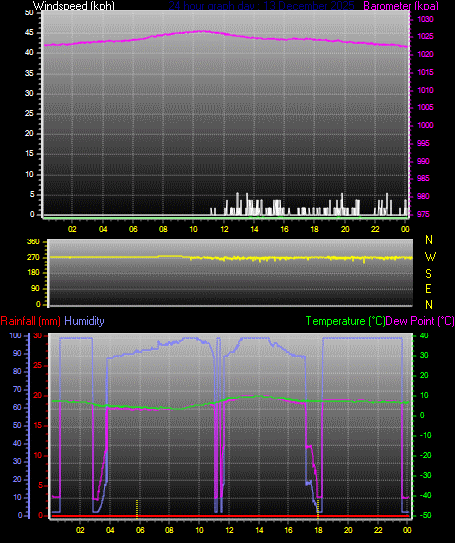The image size is (455, 543).
Task: Click humidity axis value 100
Action: point(16,336)
